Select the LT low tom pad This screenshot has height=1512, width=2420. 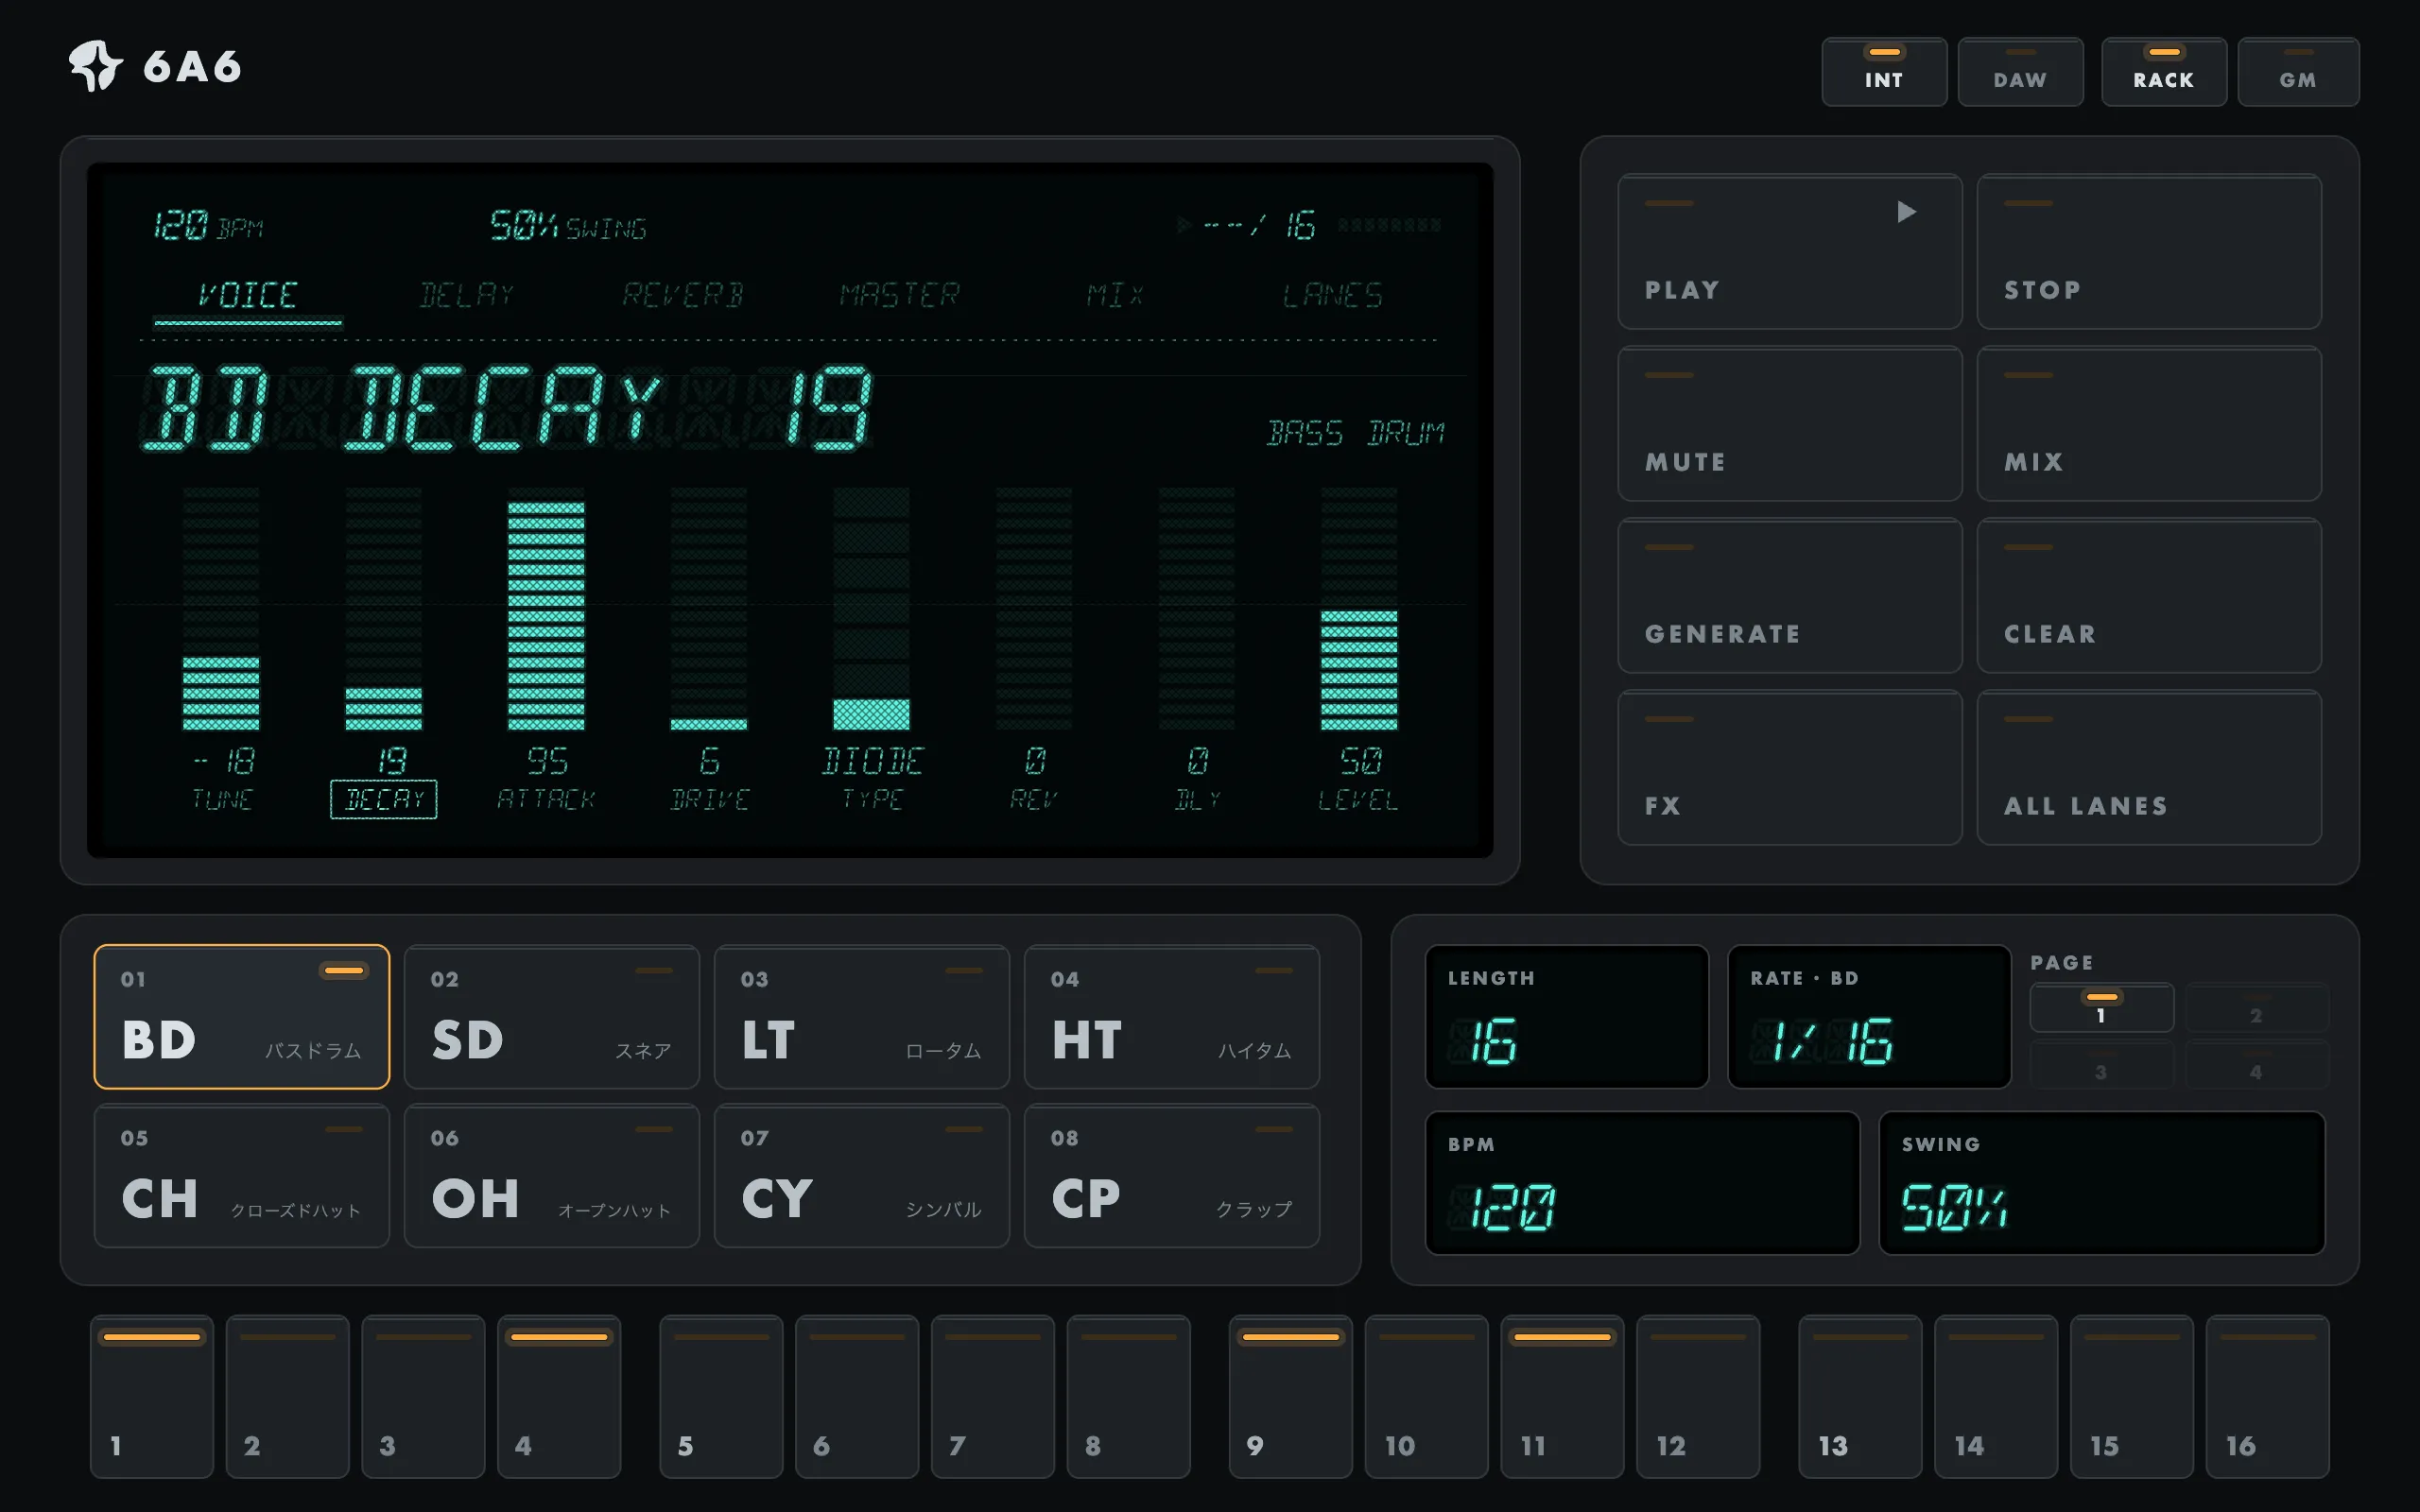[x=862, y=1017]
